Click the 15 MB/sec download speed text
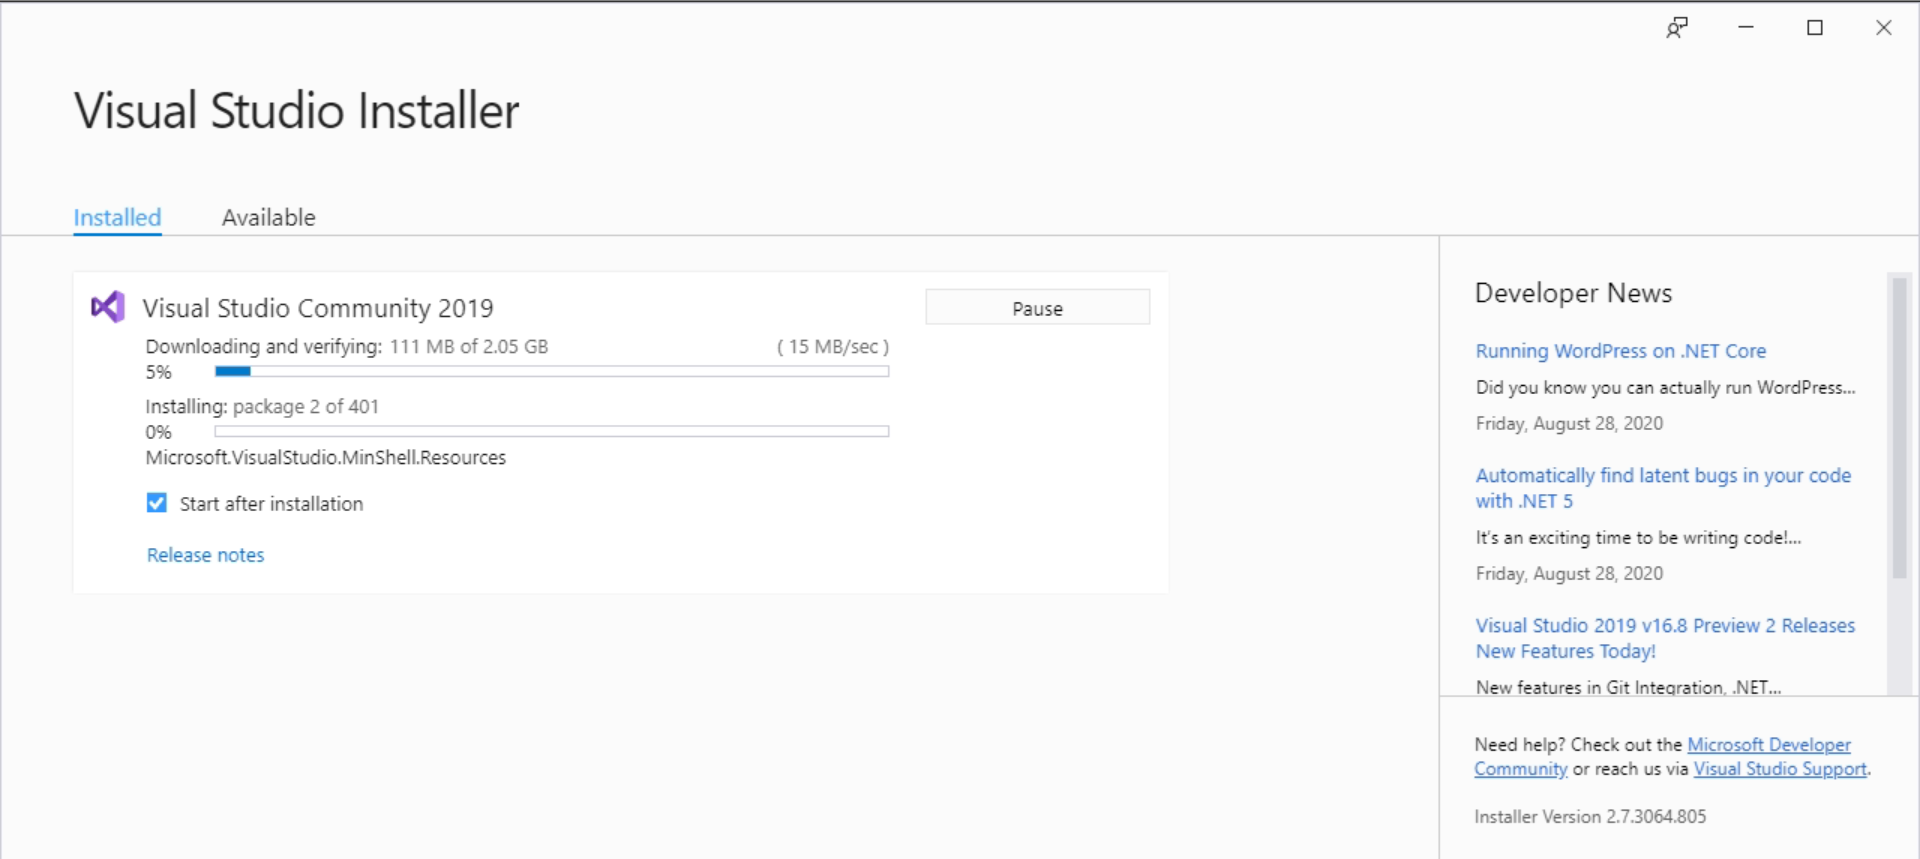The width and height of the screenshot is (1920, 859). click(x=833, y=347)
